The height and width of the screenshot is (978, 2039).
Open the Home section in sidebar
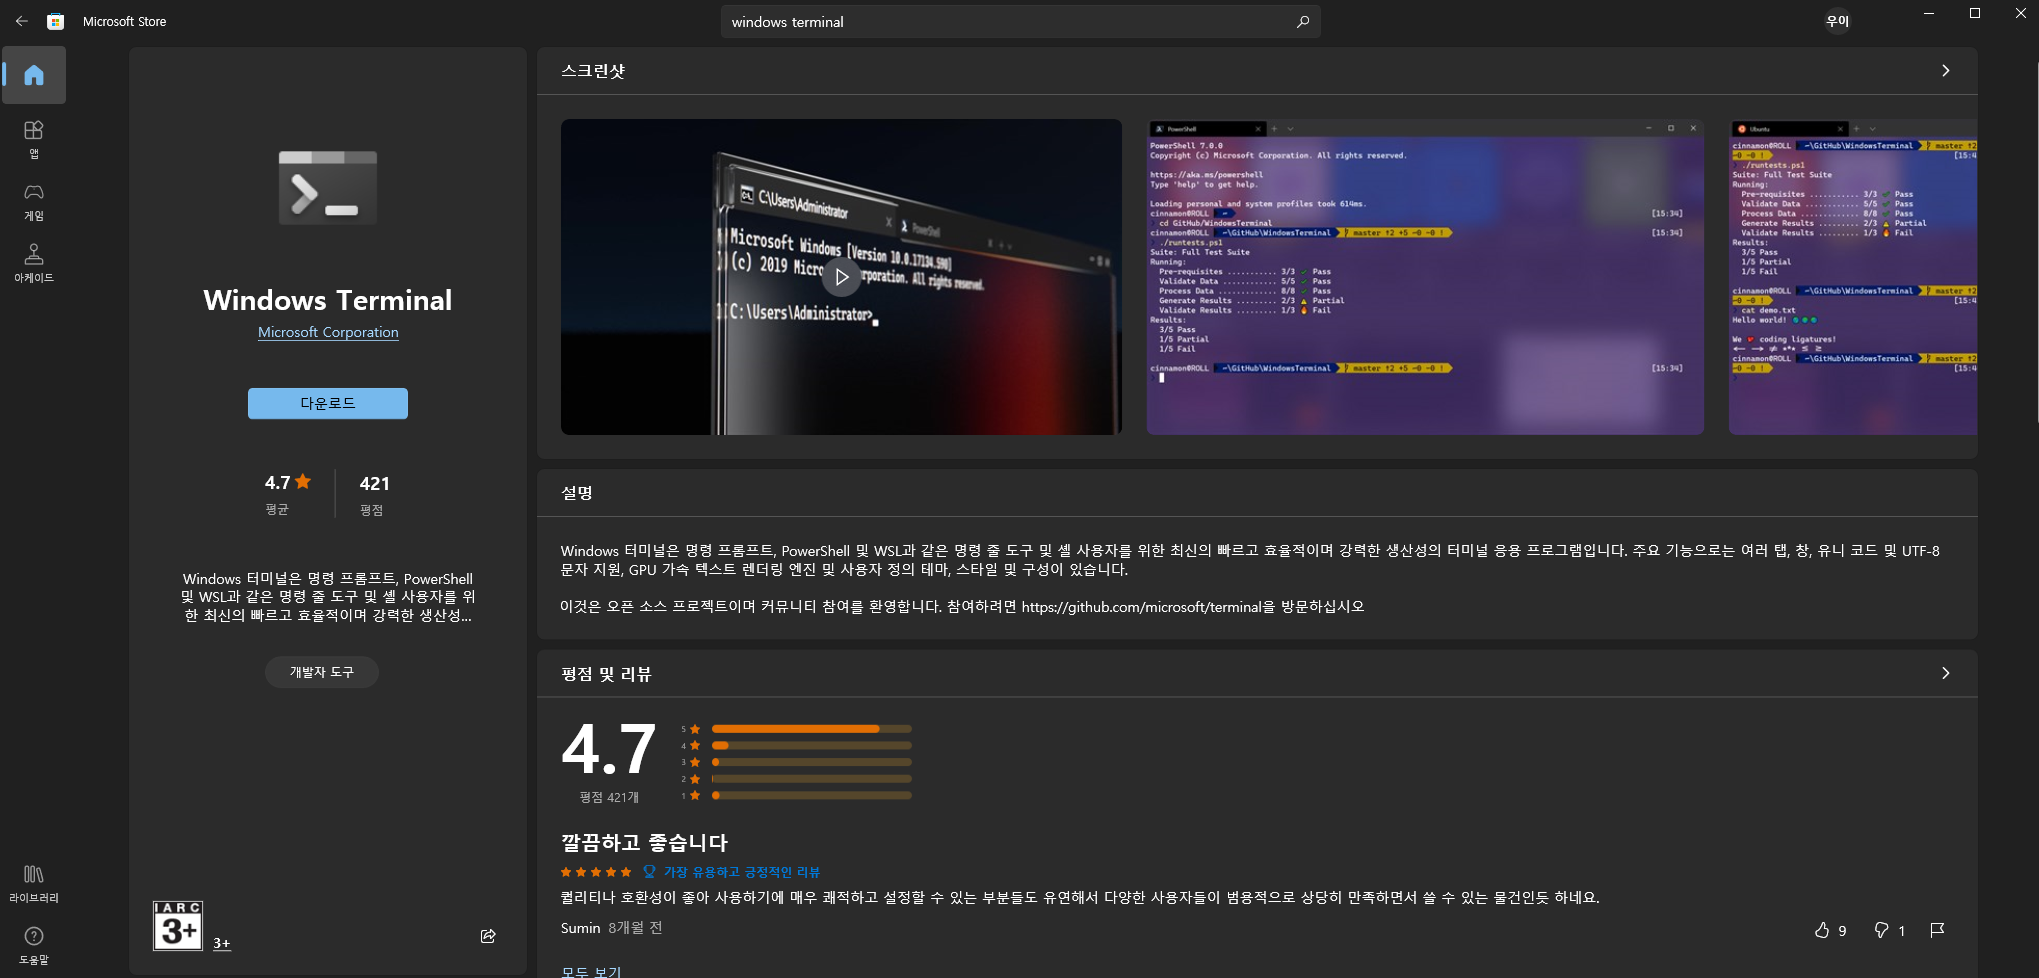(x=34, y=75)
